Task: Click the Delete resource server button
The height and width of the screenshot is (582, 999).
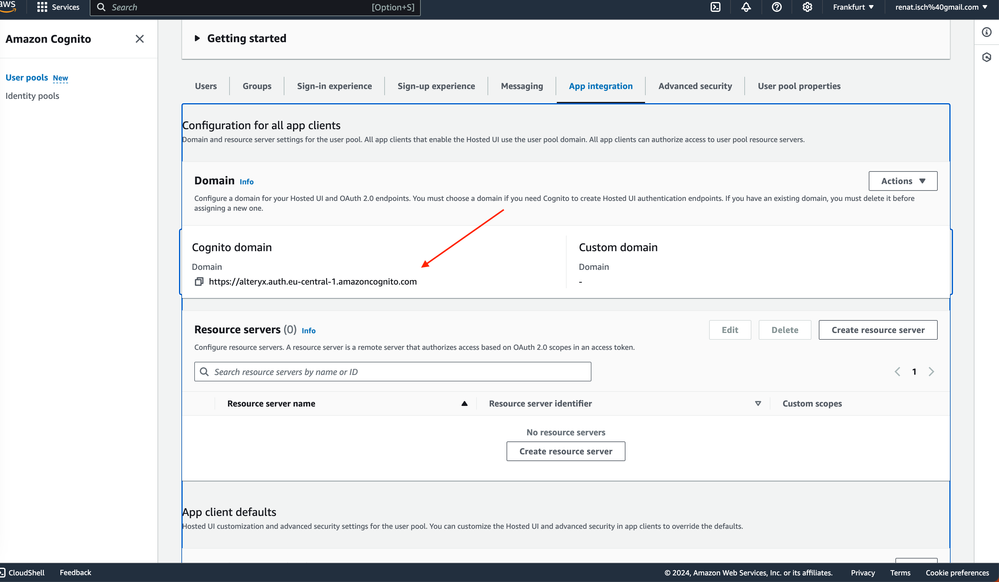Action: pos(785,330)
